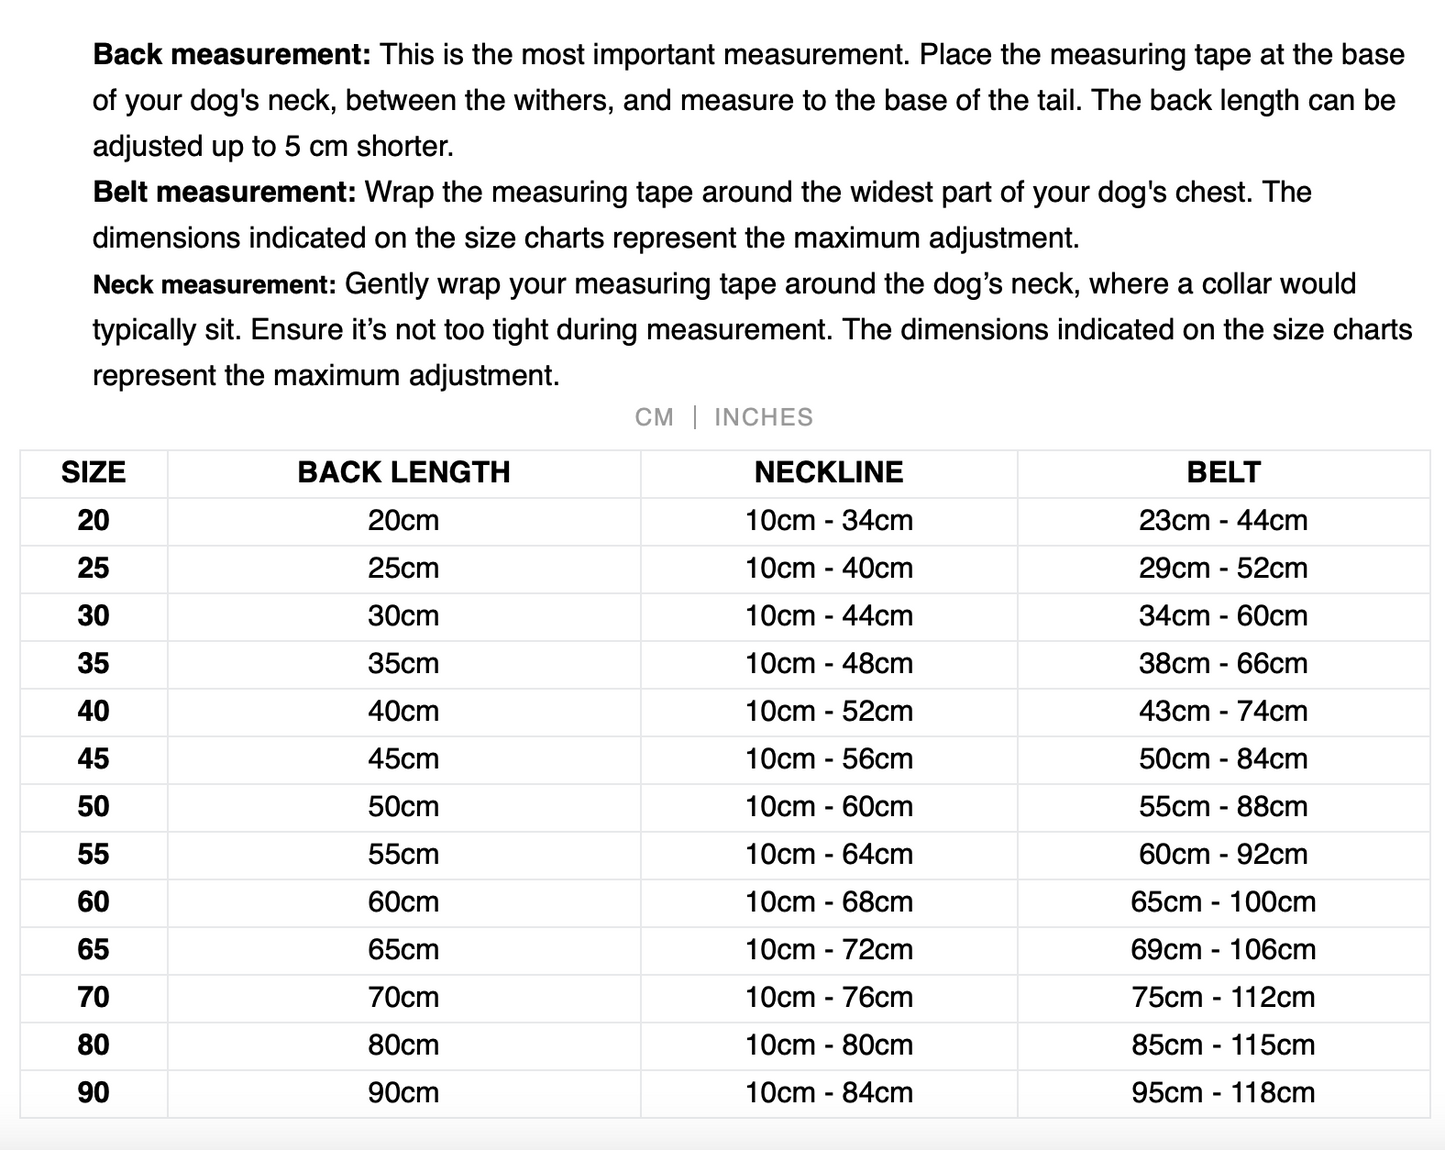The height and width of the screenshot is (1150, 1445).
Task: Click the bold Back measurement heading
Action: (x=231, y=54)
